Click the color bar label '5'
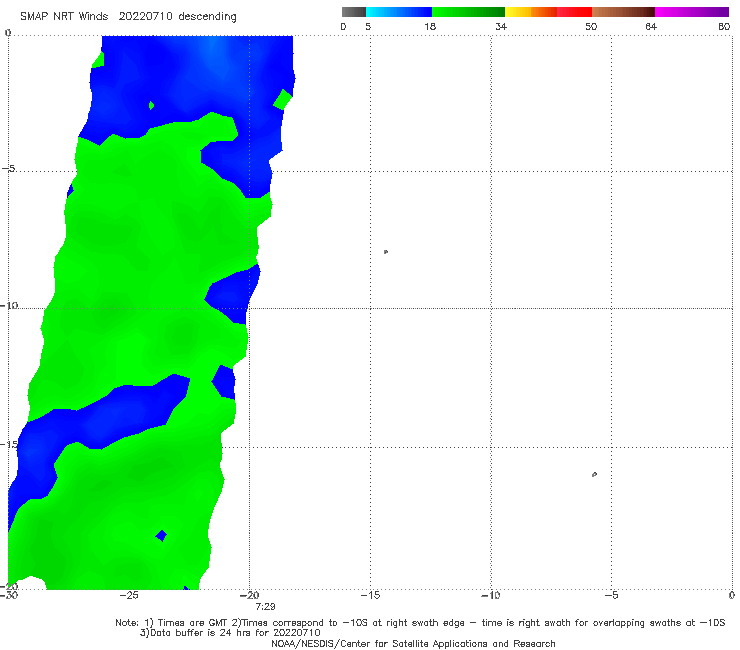This screenshot has width=740, height=650. point(368,26)
